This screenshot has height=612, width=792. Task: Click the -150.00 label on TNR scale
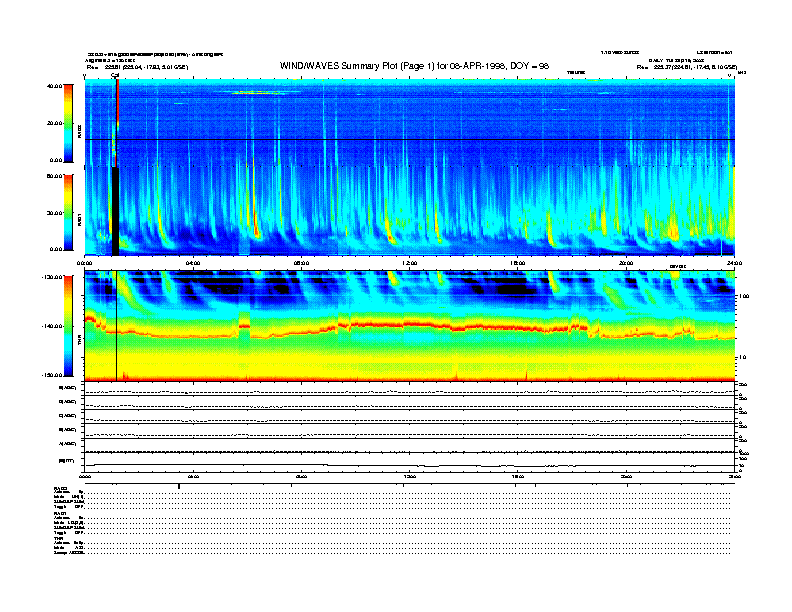click(x=52, y=375)
